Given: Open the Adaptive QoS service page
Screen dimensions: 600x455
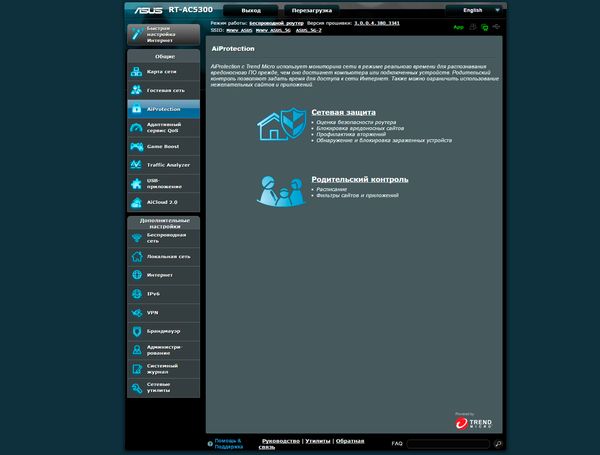Looking at the screenshot, I should pyautogui.click(x=163, y=127).
